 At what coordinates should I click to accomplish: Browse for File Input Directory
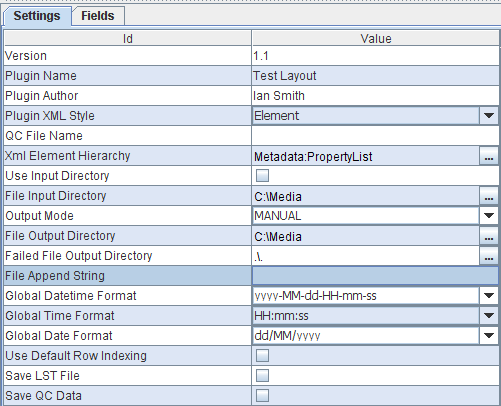489,196
